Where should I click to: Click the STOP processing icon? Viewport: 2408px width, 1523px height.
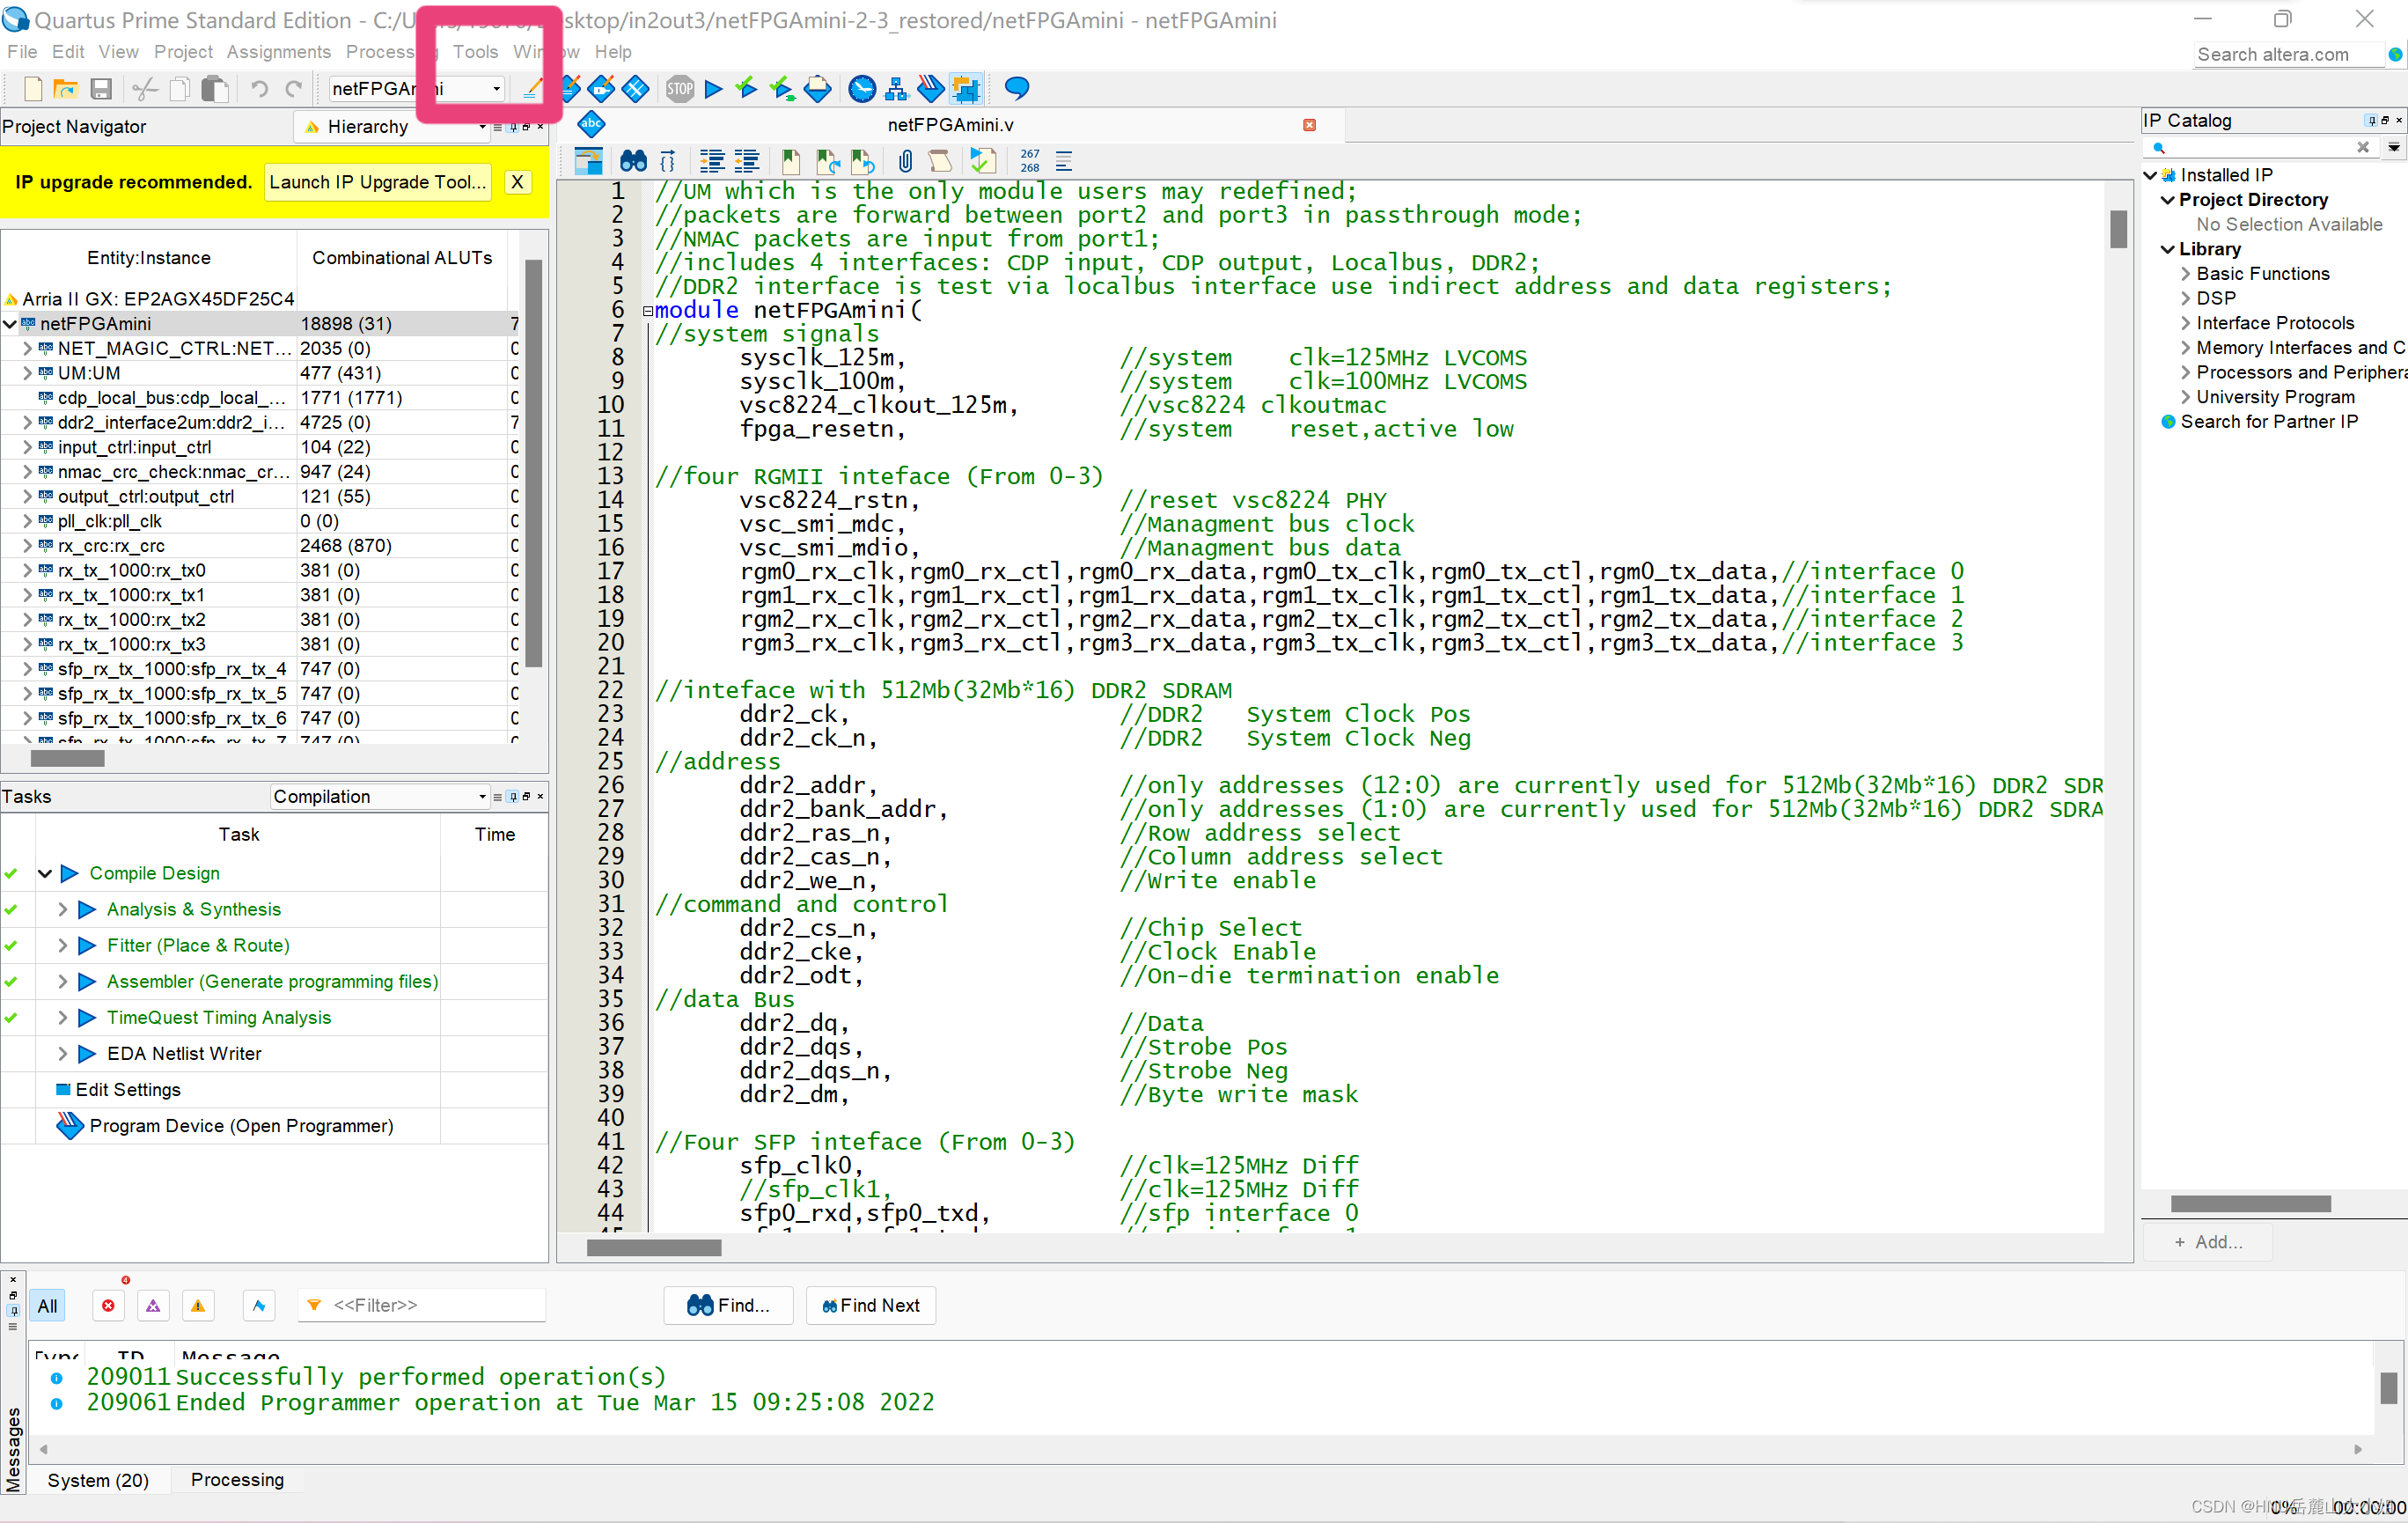(680, 89)
